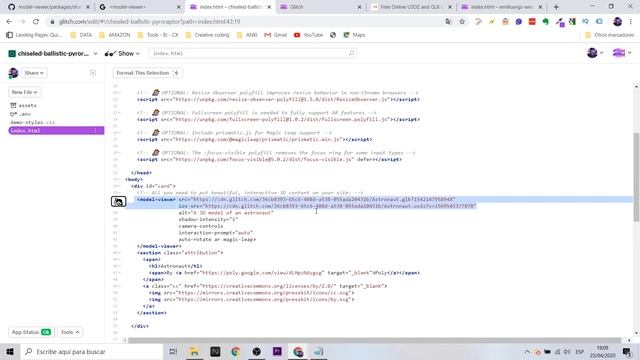Switch to Free Online USDZ and GLB tab
Image resolution: width=640 pixels, height=360 pixels.
click(x=411, y=7)
